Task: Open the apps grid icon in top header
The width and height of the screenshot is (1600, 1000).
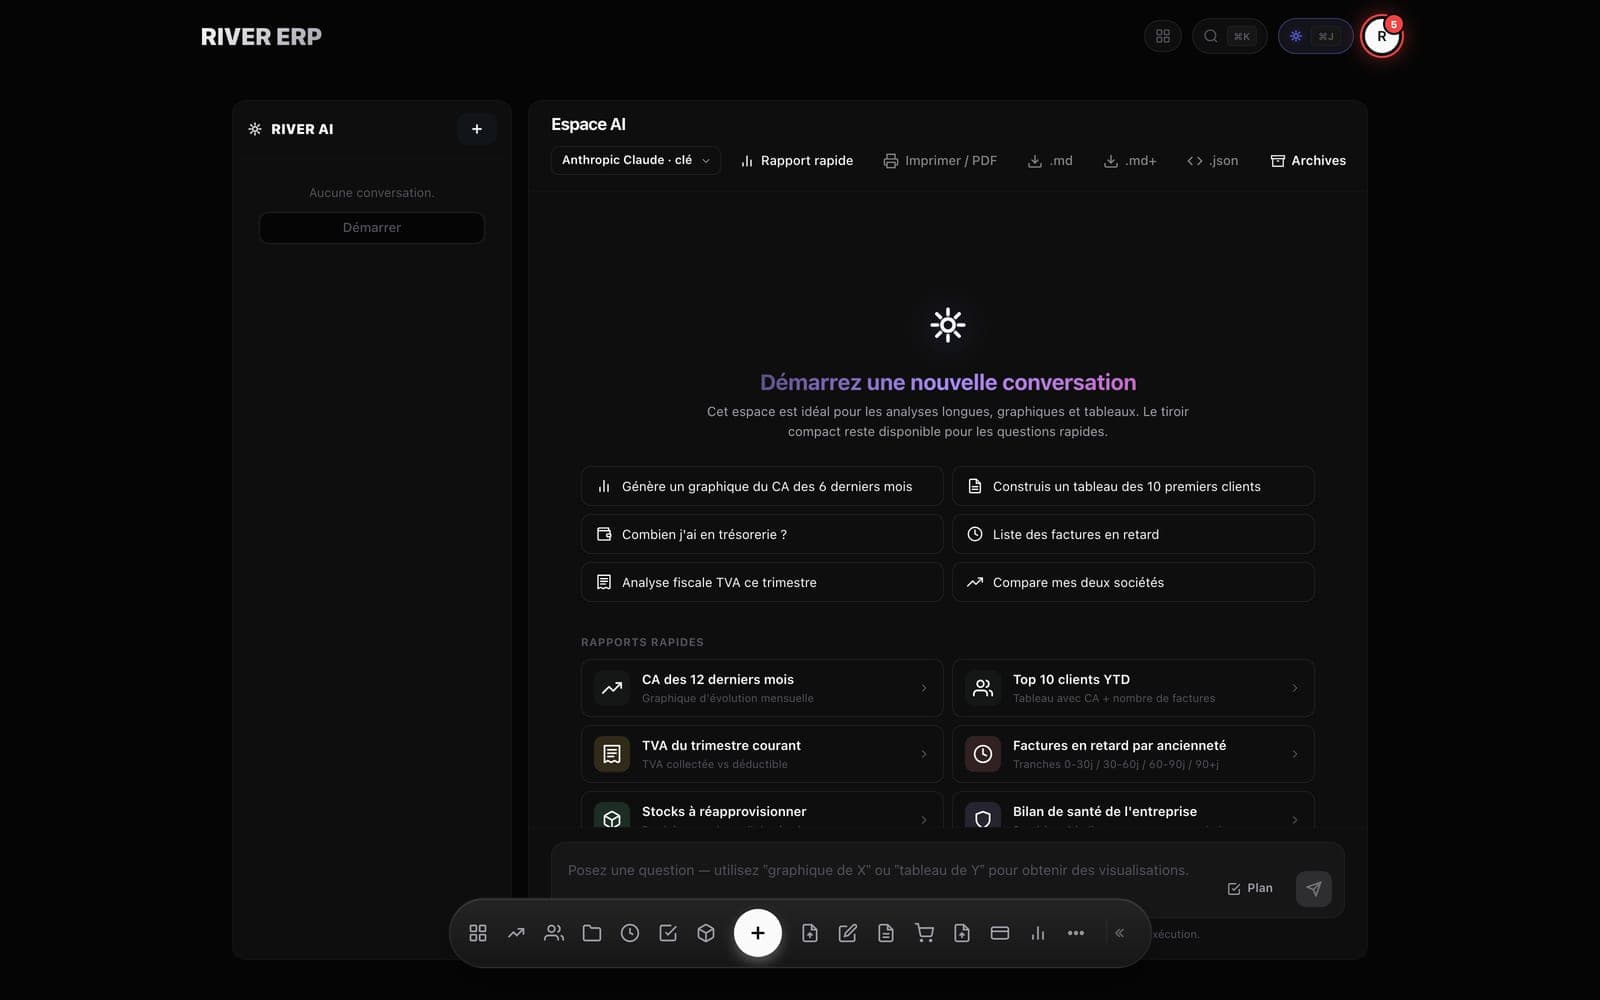Action: 1162,36
